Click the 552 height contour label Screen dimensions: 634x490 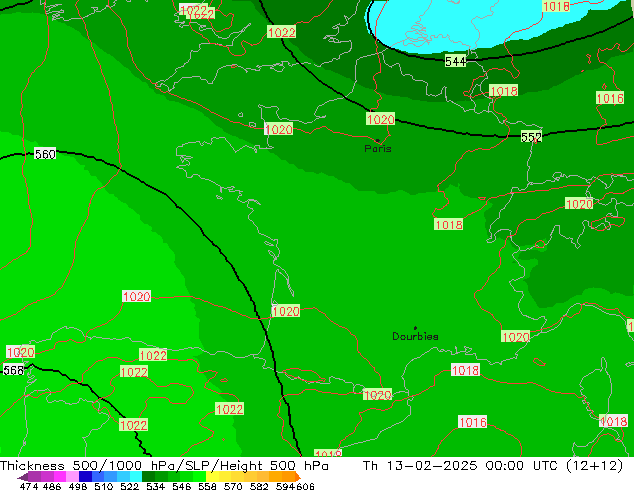pyautogui.click(x=531, y=137)
